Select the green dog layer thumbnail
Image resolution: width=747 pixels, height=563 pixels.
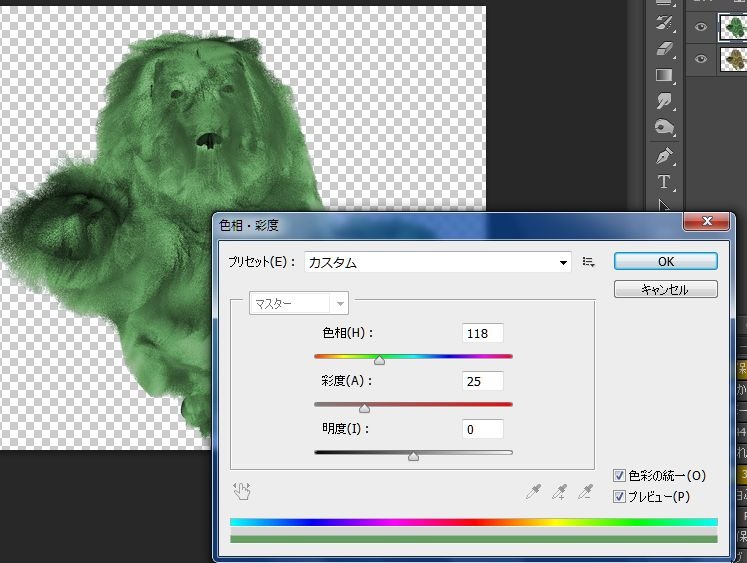733,27
